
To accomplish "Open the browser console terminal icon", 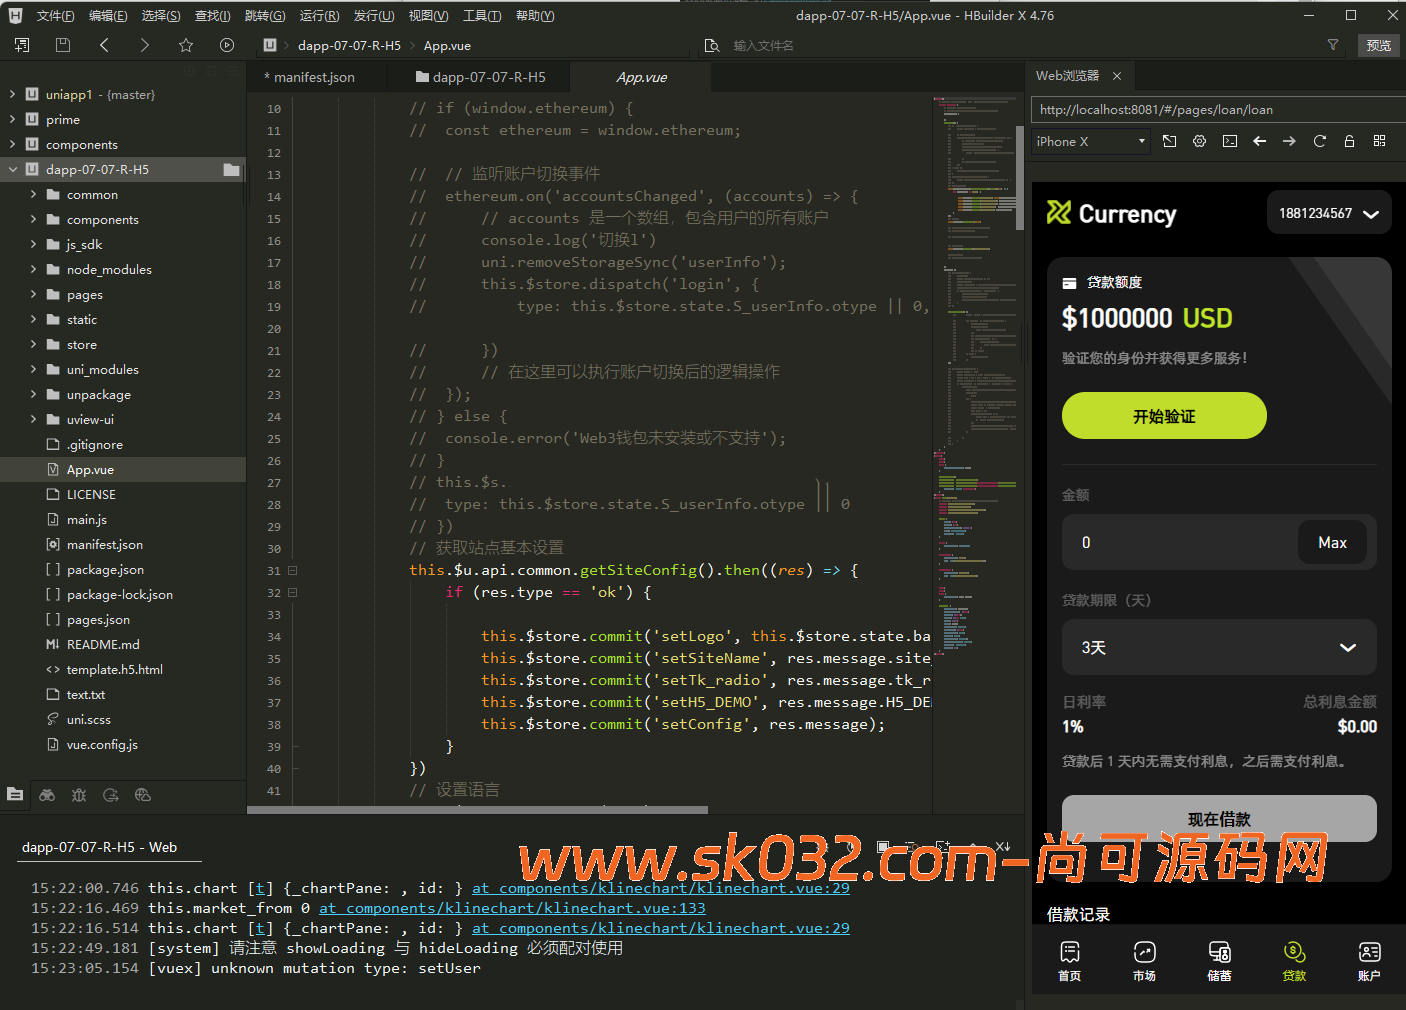I will click(x=1229, y=142).
